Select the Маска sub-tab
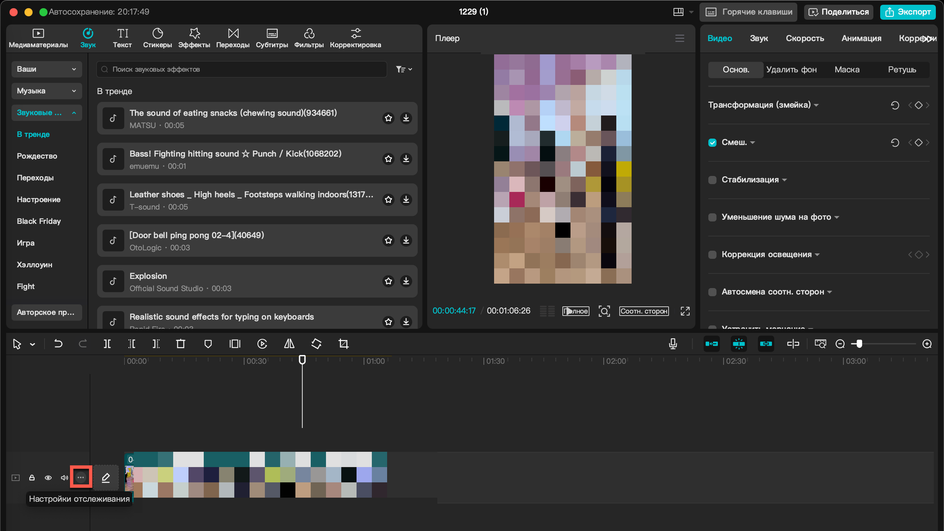Viewport: 944px width, 531px height. (x=846, y=69)
